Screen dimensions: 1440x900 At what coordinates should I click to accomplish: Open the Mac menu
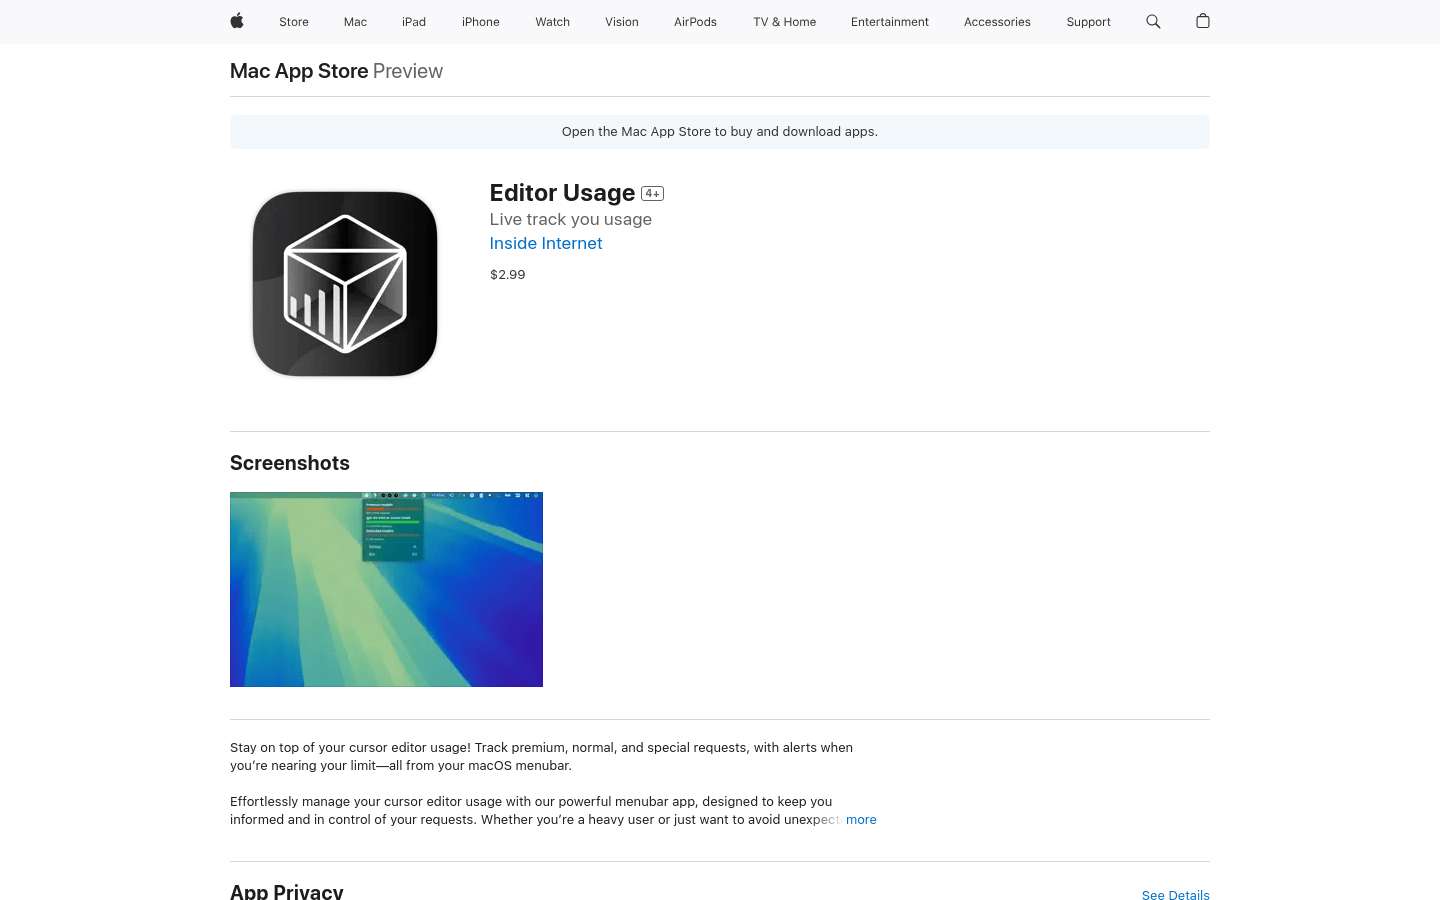(355, 22)
